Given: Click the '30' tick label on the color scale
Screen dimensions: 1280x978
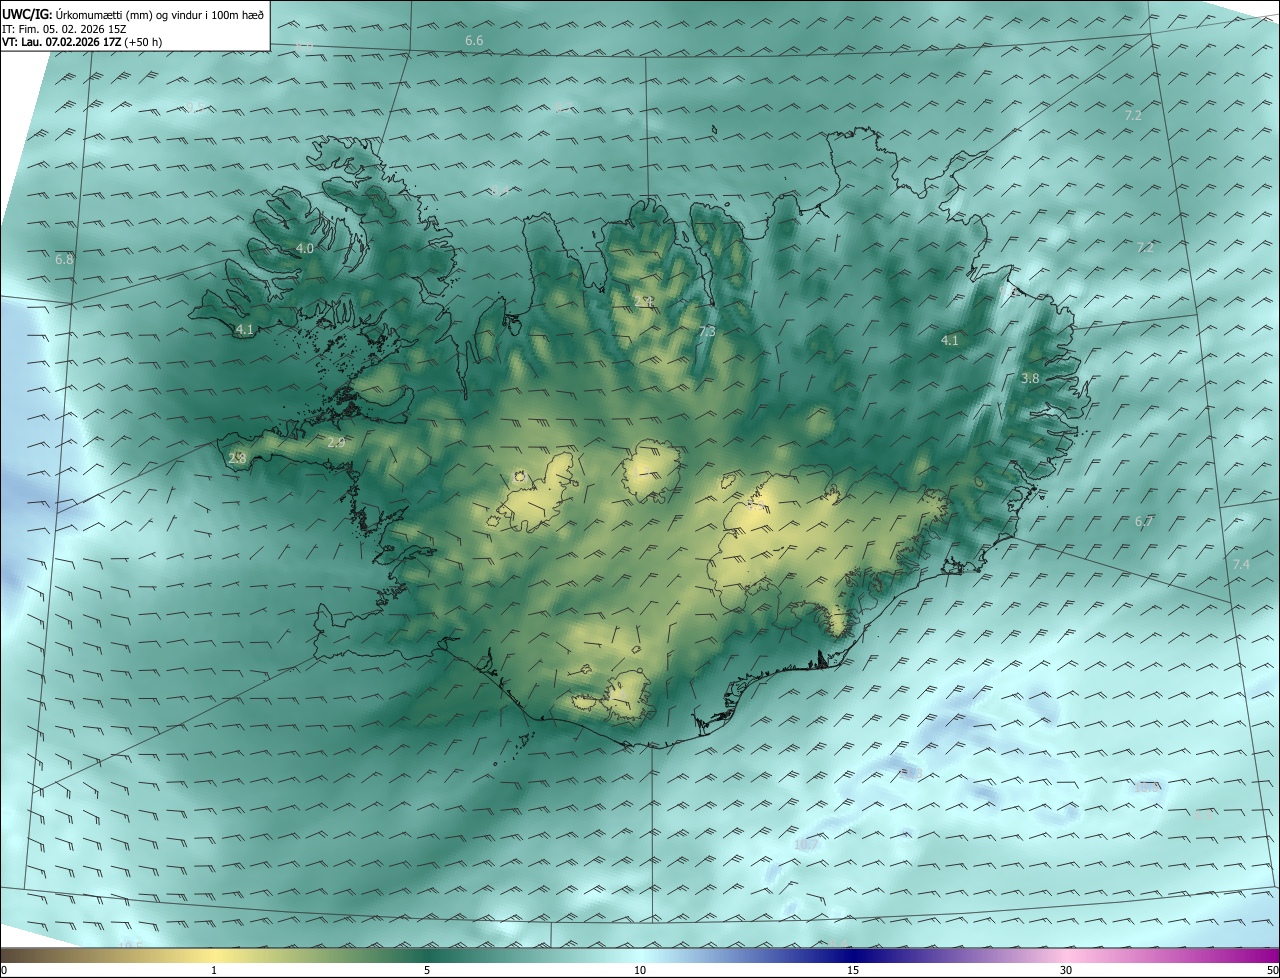Looking at the screenshot, I should [x=1066, y=970].
